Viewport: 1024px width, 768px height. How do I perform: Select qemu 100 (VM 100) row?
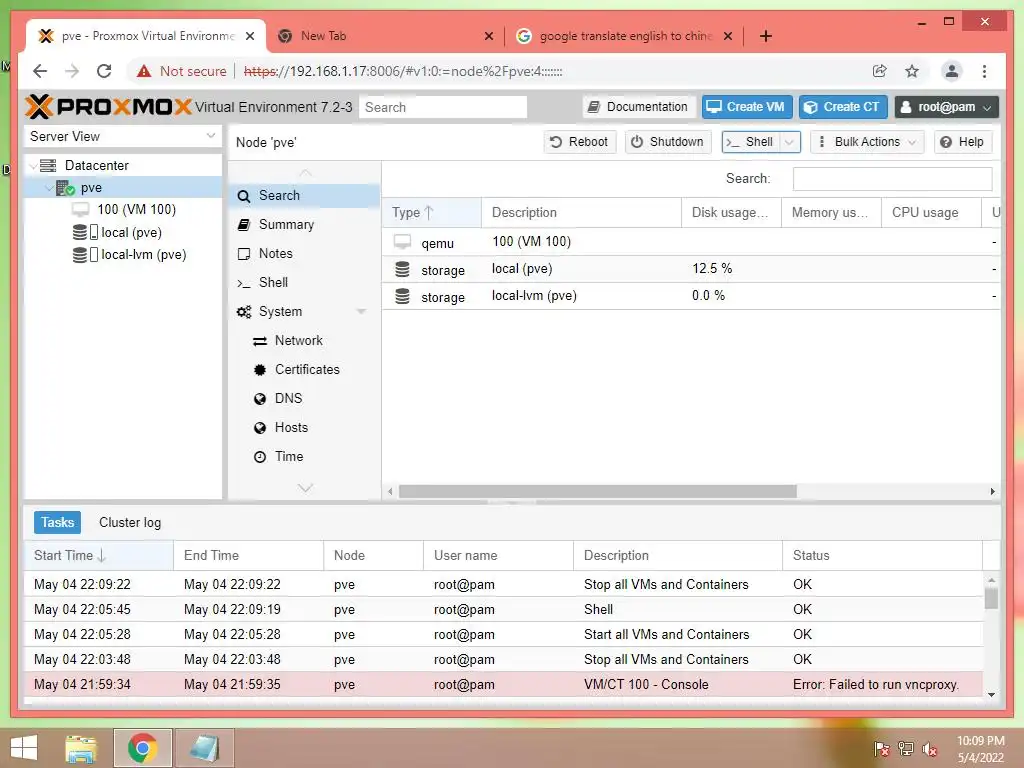point(690,242)
